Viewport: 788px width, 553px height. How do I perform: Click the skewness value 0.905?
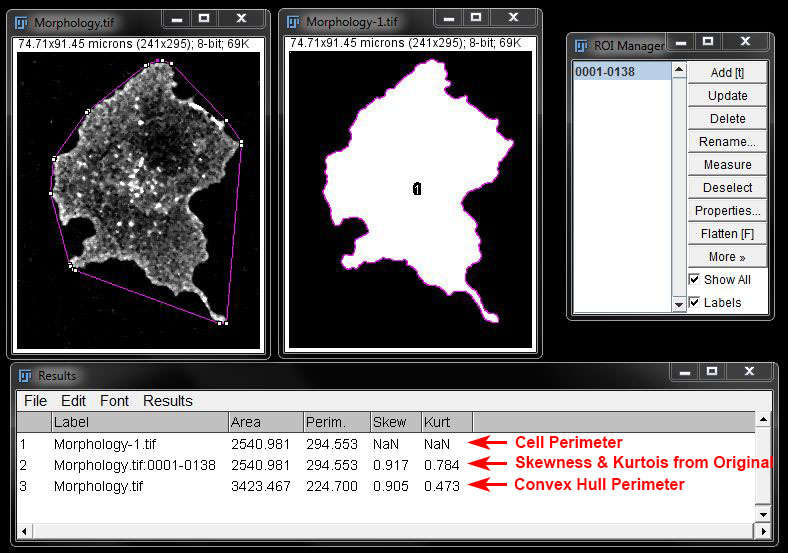[x=390, y=487]
